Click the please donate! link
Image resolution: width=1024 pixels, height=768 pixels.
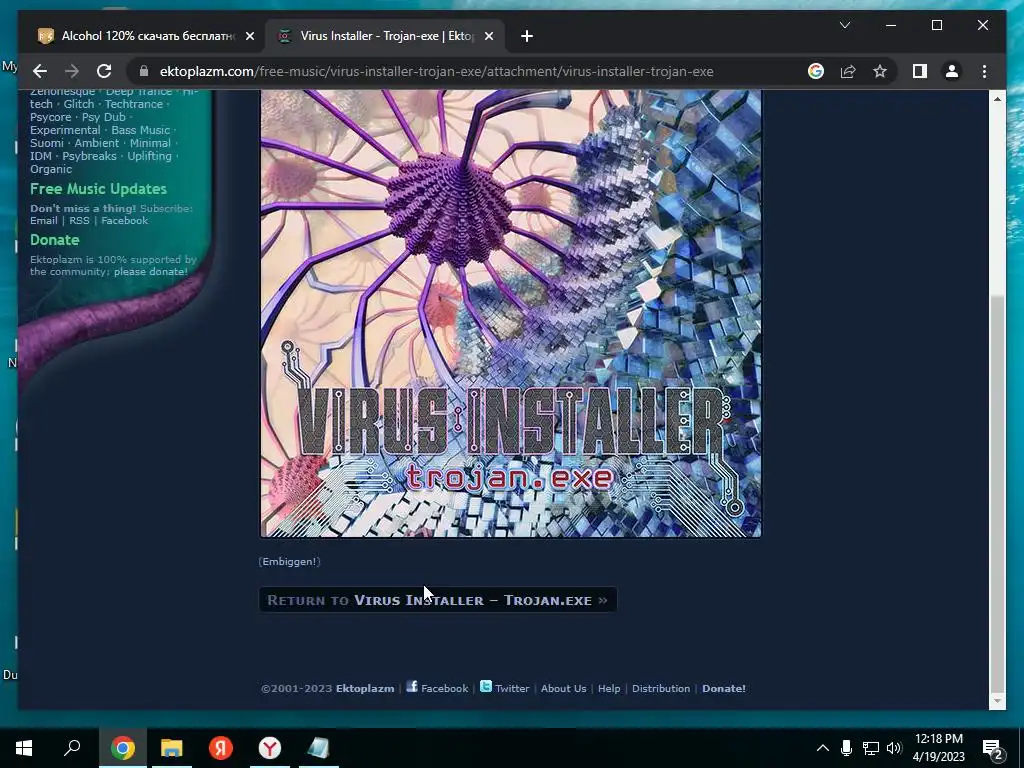click(151, 272)
